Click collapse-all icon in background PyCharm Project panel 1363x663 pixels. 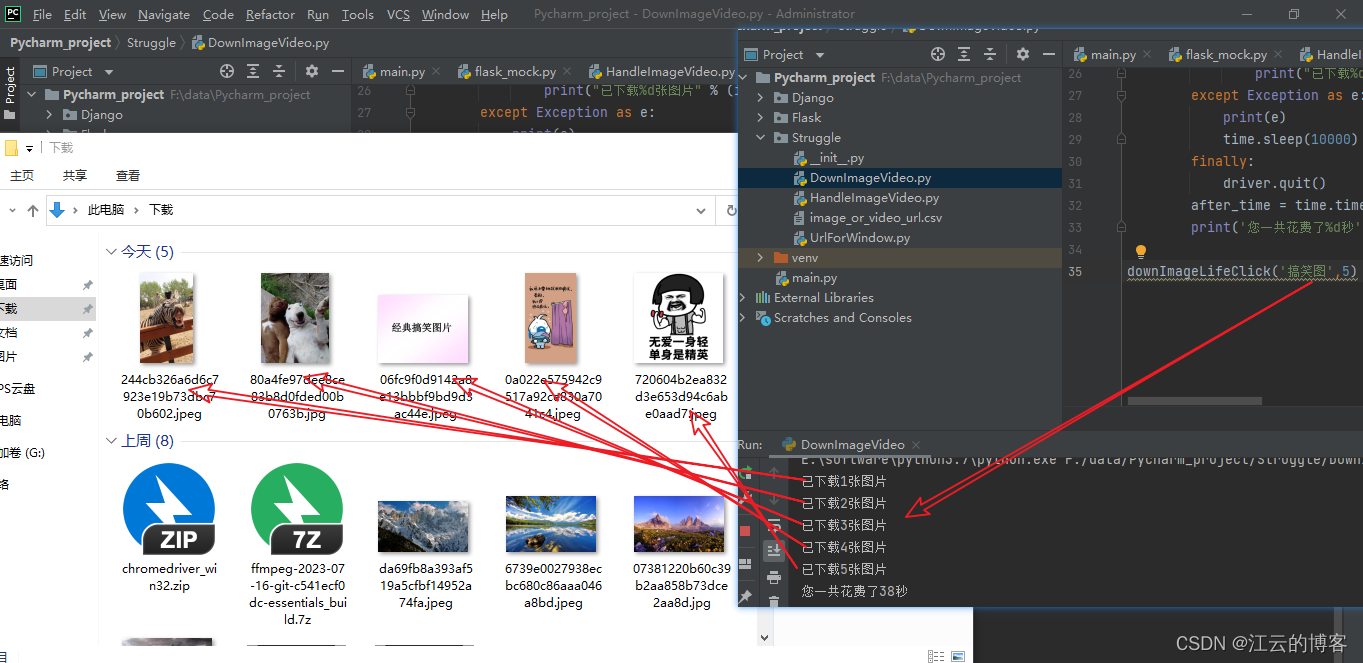tap(279, 71)
